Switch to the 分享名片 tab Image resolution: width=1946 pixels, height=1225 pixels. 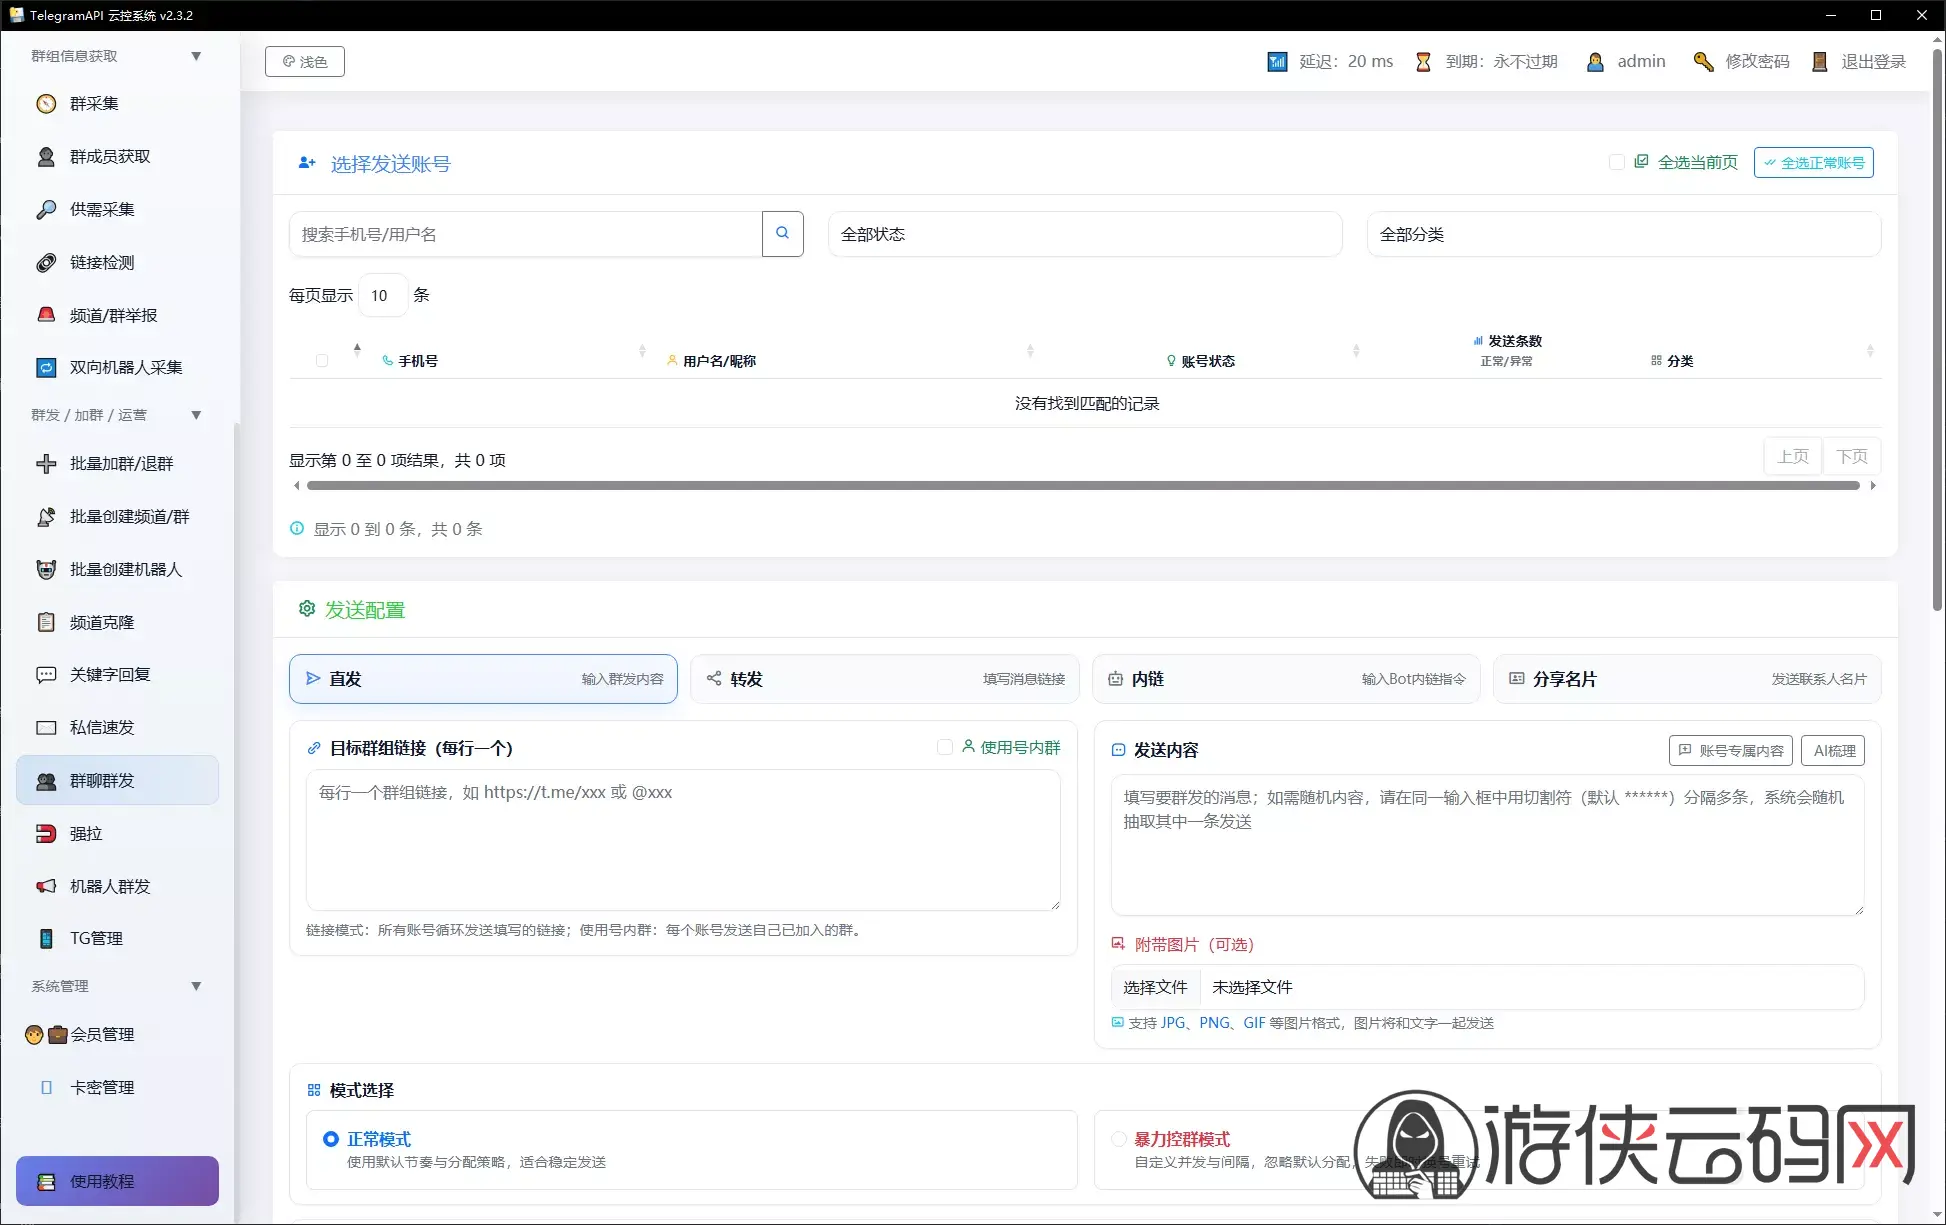pyautogui.click(x=1687, y=679)
